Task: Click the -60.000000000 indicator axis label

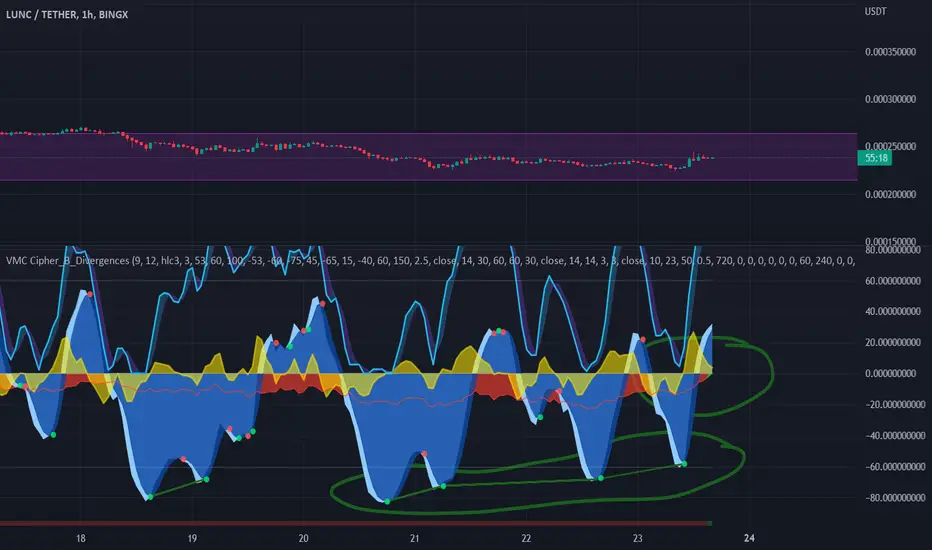Action: click(x=894, y=467)
